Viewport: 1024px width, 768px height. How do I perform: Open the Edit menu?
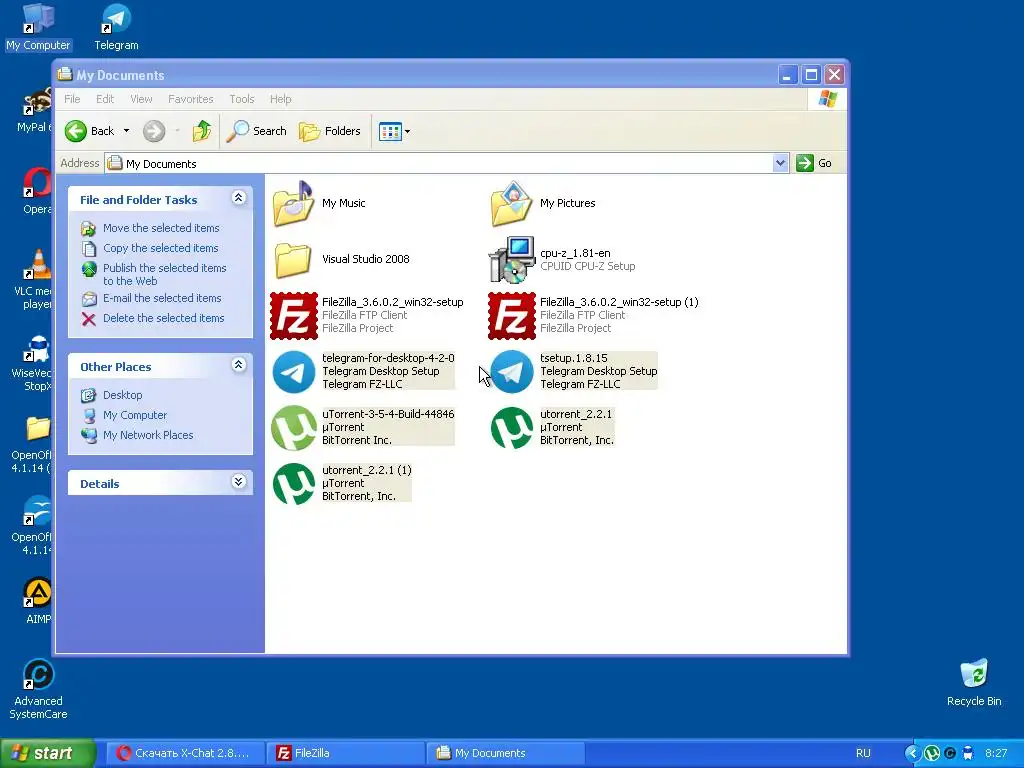(x=104, y=99)
